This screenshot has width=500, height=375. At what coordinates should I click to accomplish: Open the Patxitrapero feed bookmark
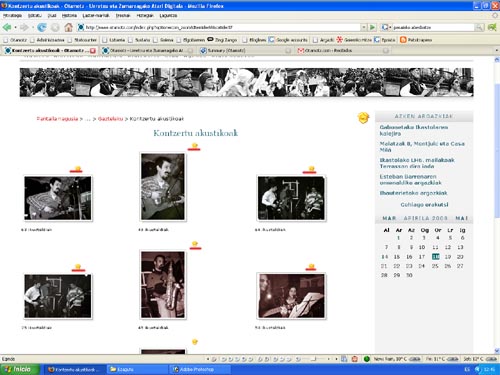tap(416, 40)
